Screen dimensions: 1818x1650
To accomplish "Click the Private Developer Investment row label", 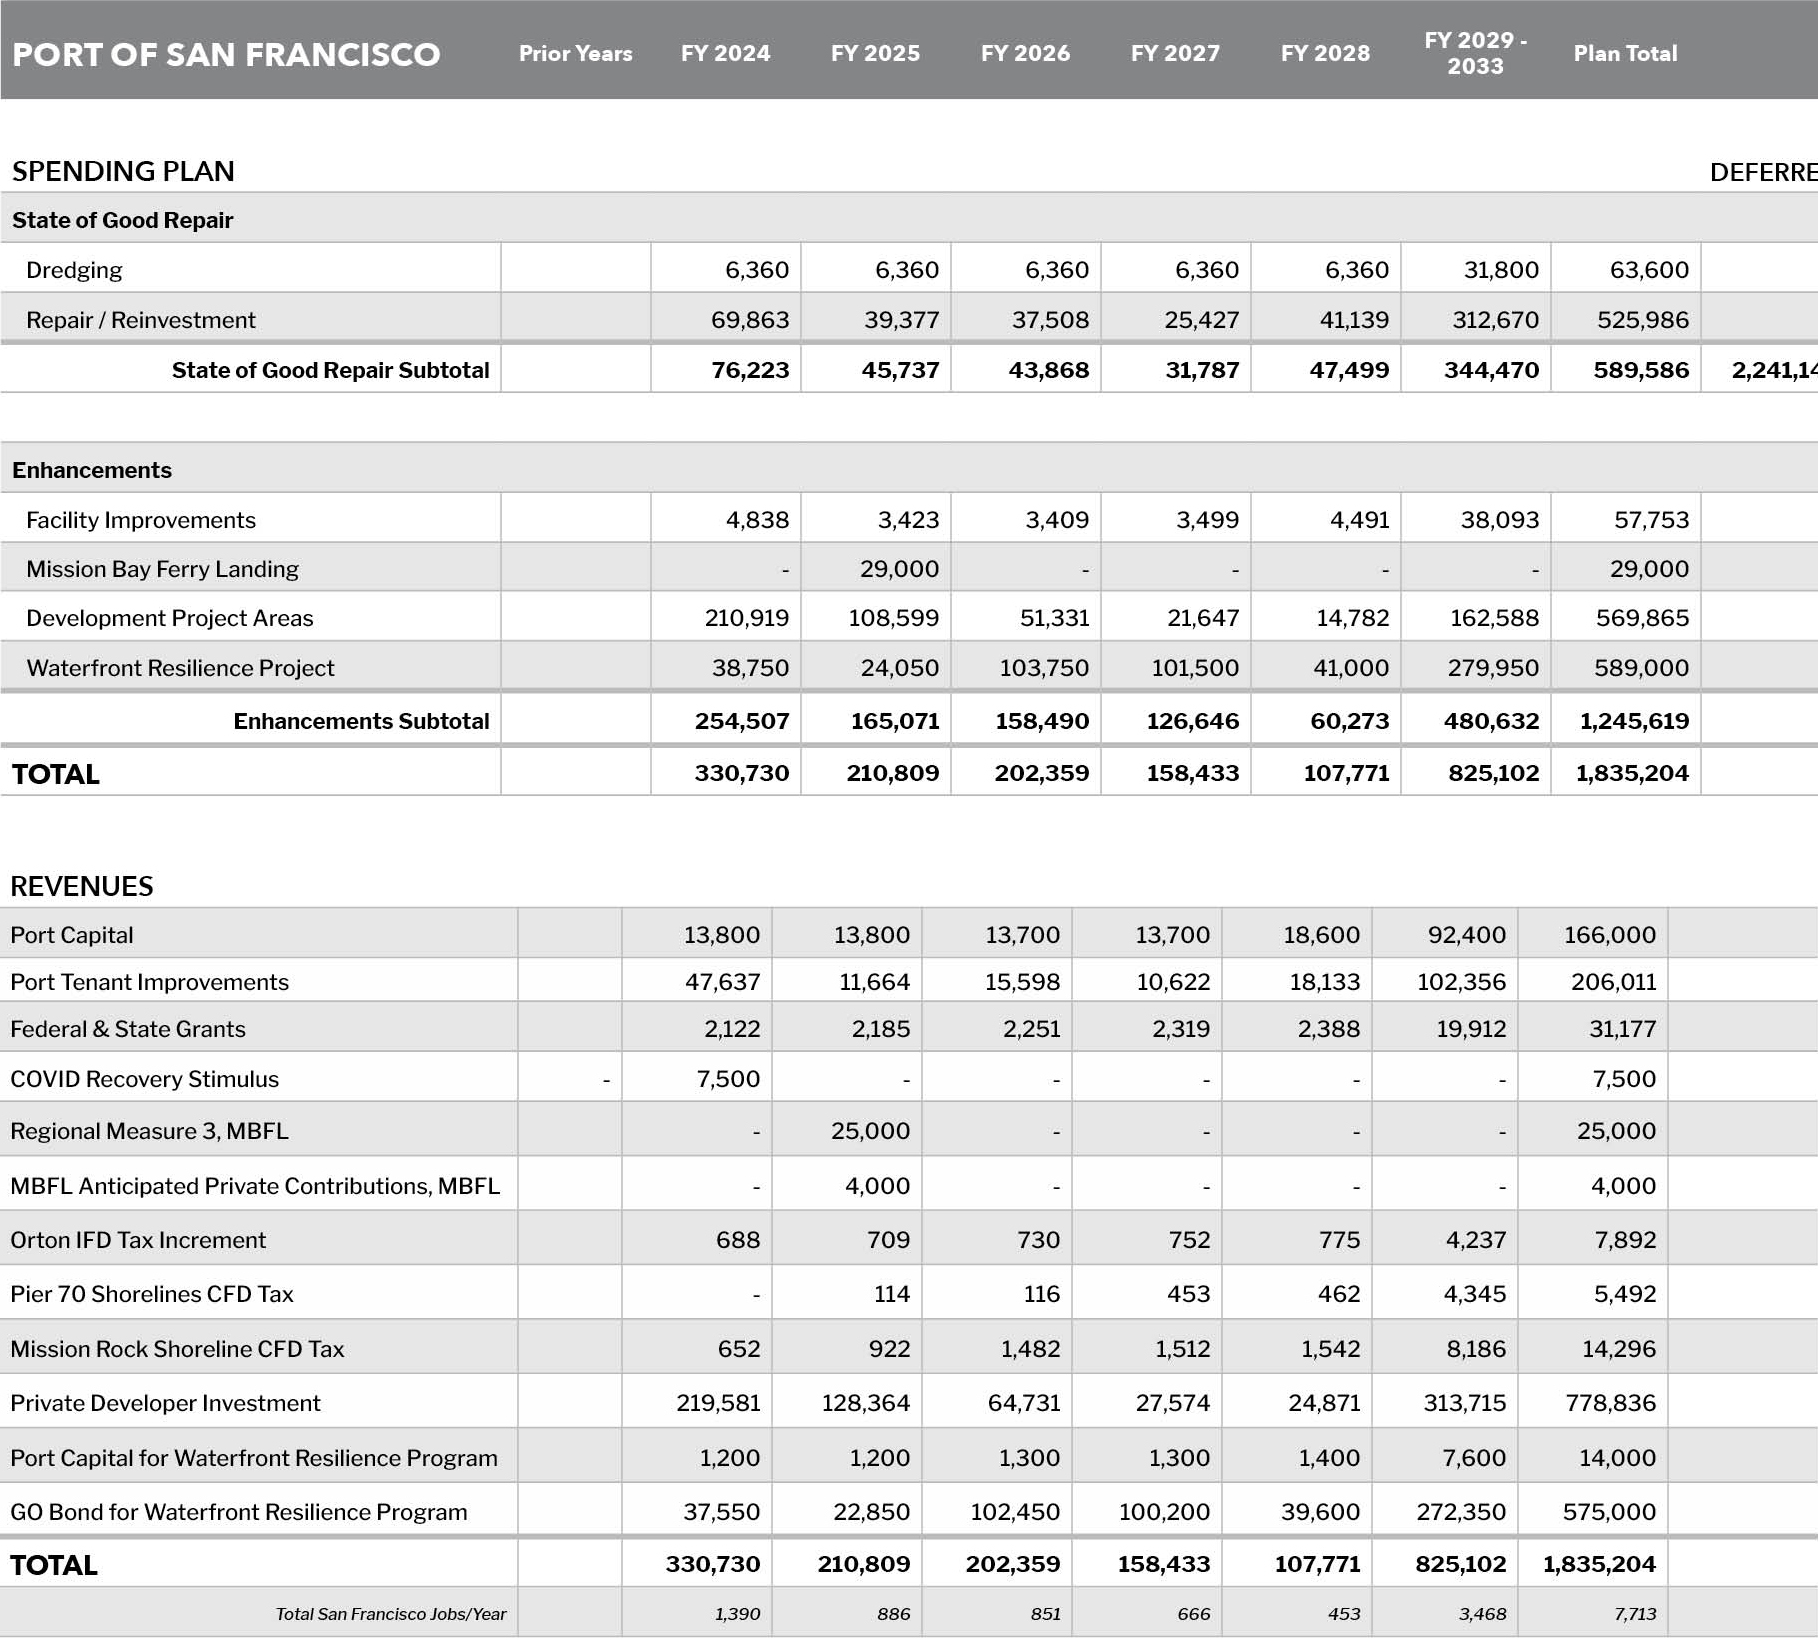I will point(166,1403).
